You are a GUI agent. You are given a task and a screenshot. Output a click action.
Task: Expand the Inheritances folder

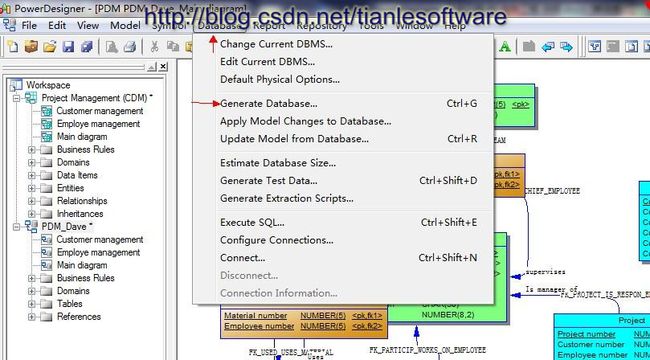pos(32,214)
